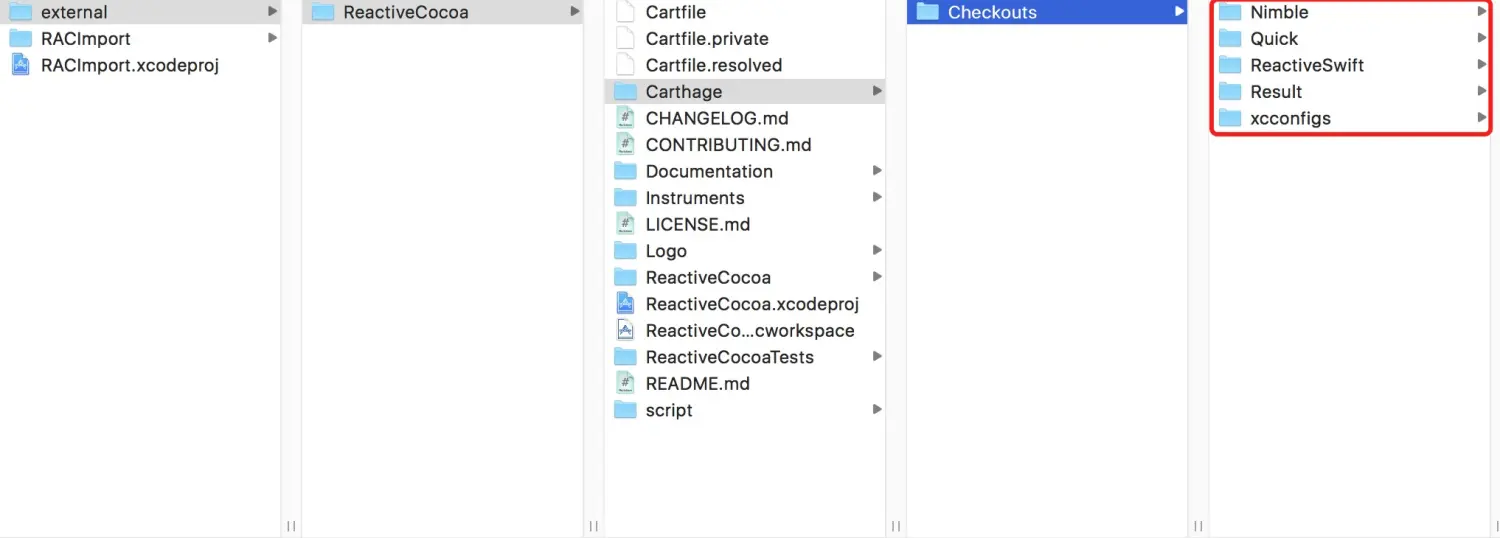Click the CHANGELOG.md markdown file icon
1500x538 pixels.
point(625,118)
